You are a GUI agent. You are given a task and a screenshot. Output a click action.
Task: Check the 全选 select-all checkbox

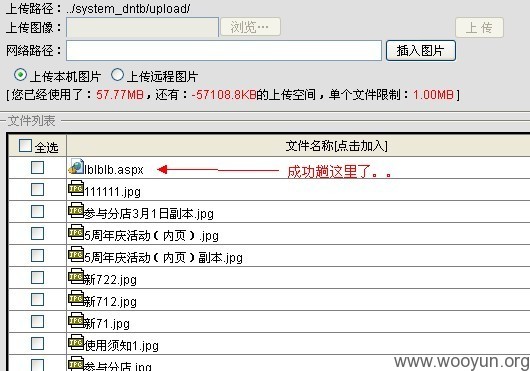coord(25,146)
